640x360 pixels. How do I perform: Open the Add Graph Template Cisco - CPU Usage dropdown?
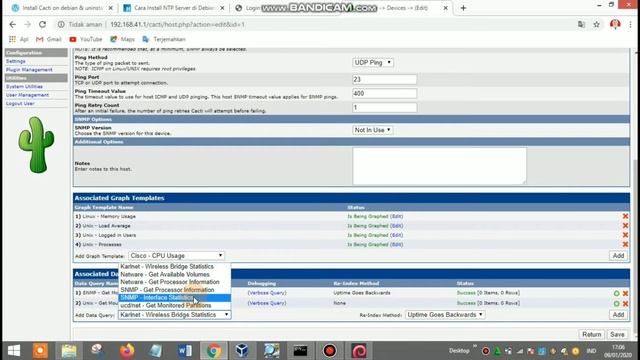[176, 256]
